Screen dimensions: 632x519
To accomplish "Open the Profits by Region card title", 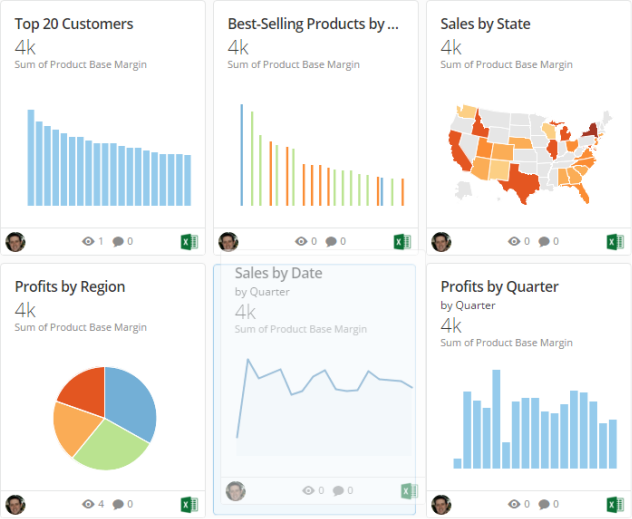I will (70, 287).
